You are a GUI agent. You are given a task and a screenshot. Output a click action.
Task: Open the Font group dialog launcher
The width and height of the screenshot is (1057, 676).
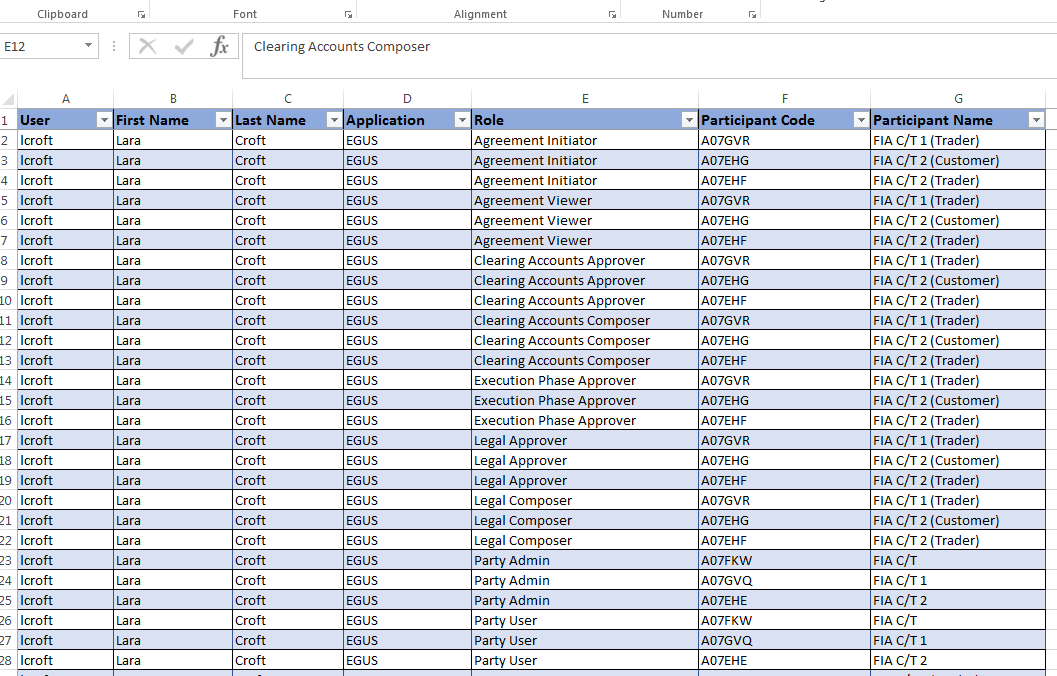point(348,14)
